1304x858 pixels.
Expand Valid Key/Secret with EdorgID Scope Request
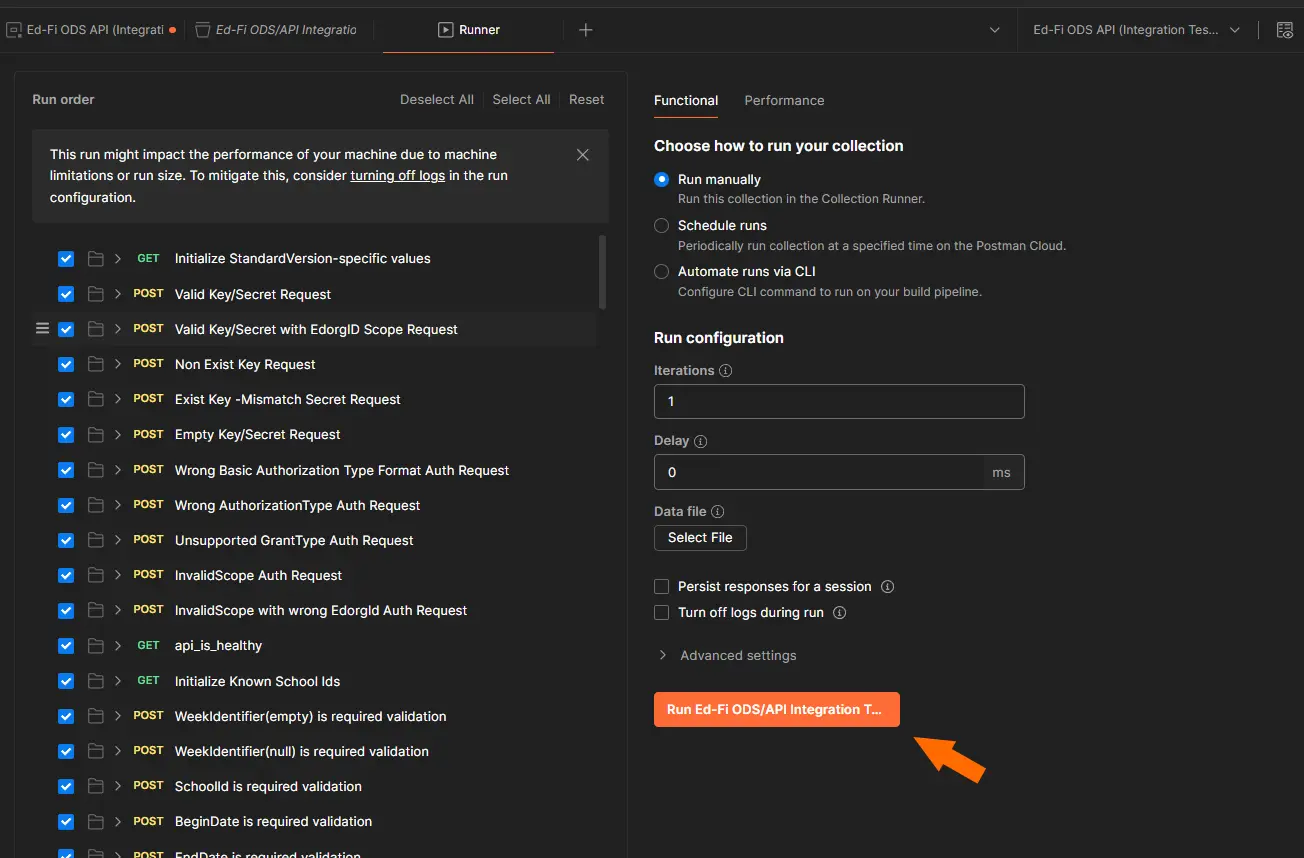tap(118, 329)
